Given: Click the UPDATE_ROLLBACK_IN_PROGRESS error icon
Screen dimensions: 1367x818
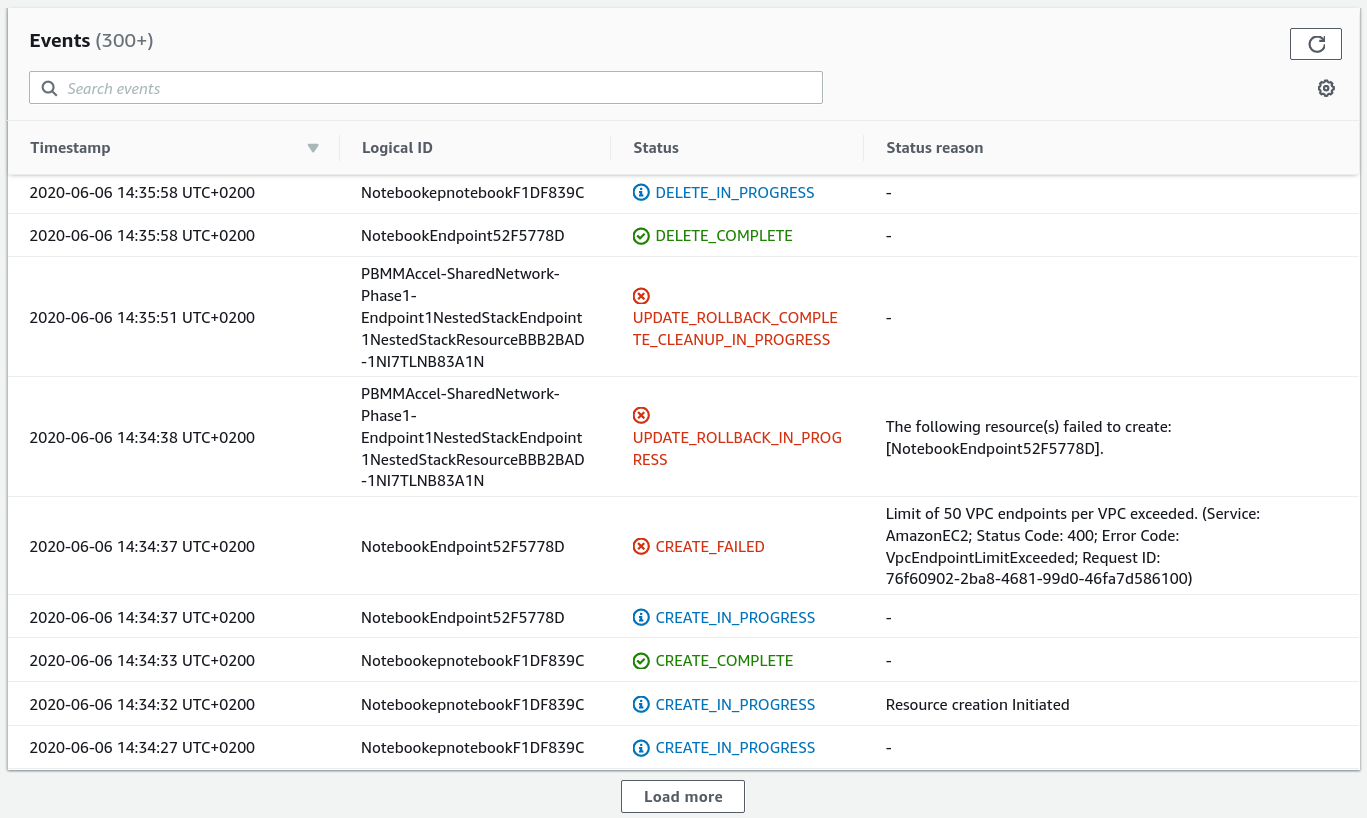Looking at the screenshot, I should 641,415.
